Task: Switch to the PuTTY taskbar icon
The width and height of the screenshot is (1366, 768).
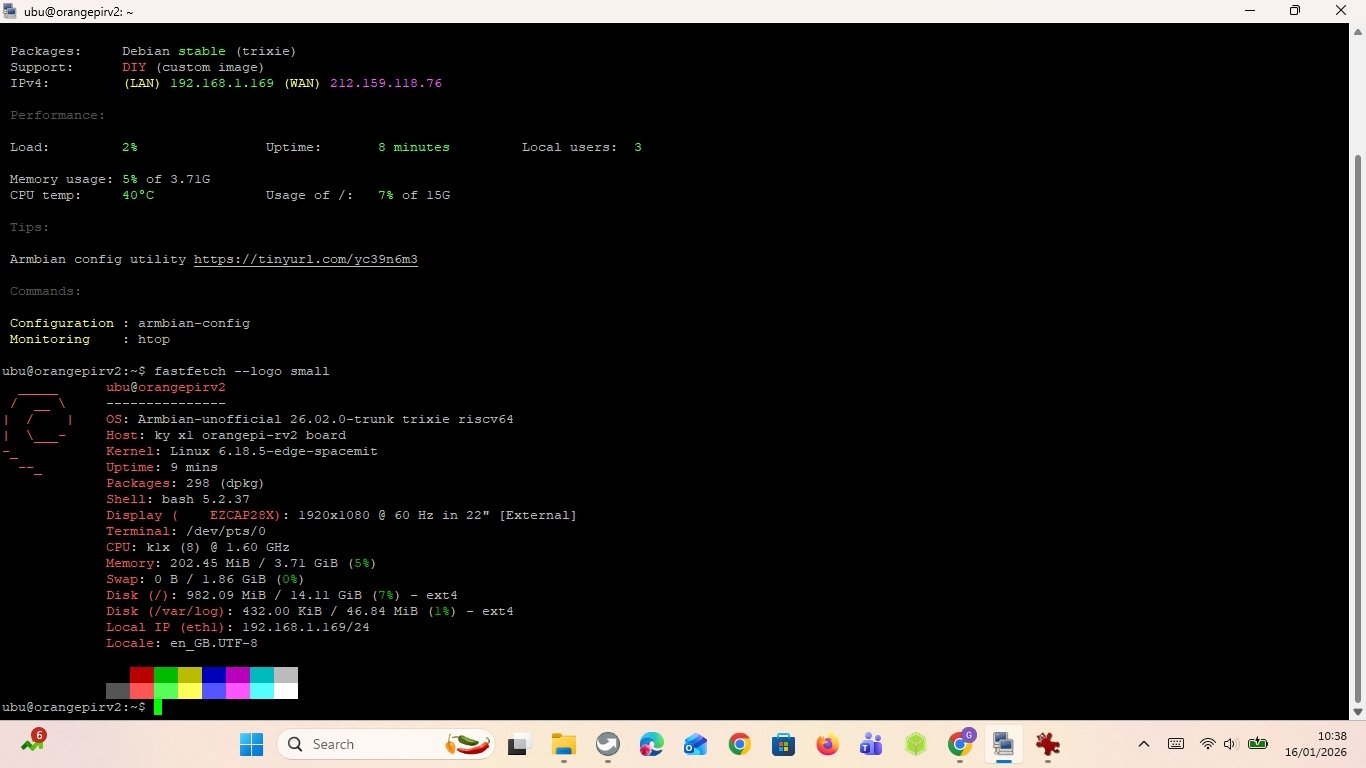Action: 1003,744
